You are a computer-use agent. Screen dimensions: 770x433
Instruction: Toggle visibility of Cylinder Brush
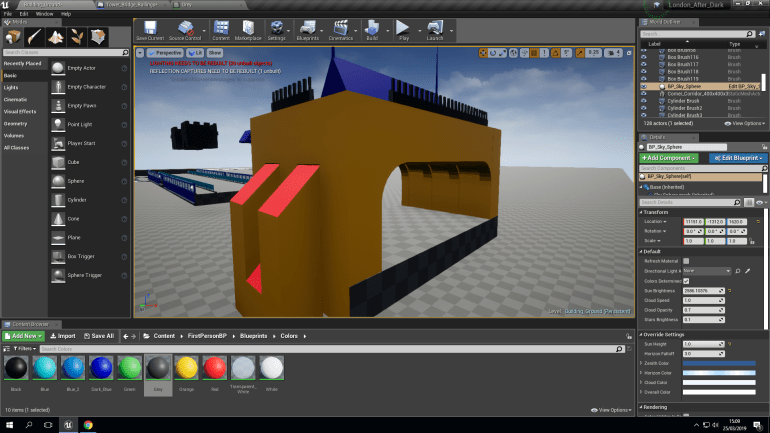tap(644, 101)
